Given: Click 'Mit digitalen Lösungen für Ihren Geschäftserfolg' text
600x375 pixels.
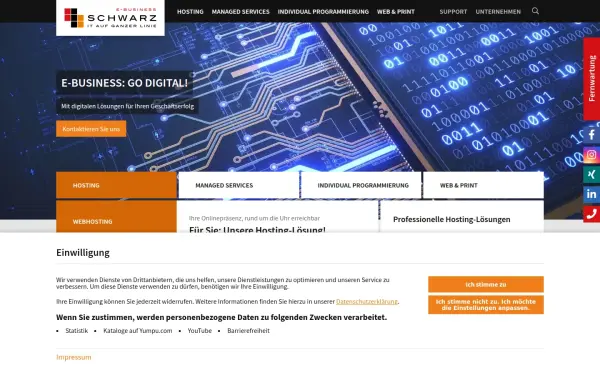Looking at the screenshot, I should (x=127, y=106).
